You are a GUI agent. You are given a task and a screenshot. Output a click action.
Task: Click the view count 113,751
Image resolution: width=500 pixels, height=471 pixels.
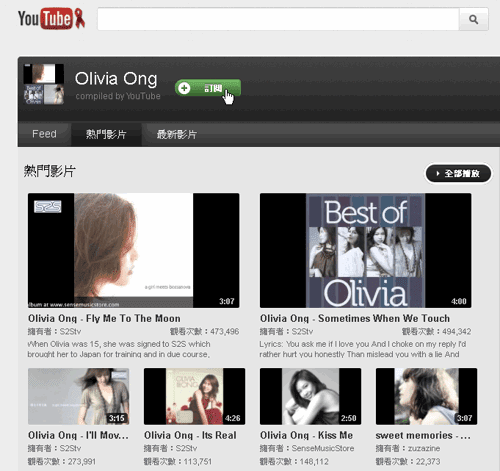pyautogui.click(x=198, y=462)
